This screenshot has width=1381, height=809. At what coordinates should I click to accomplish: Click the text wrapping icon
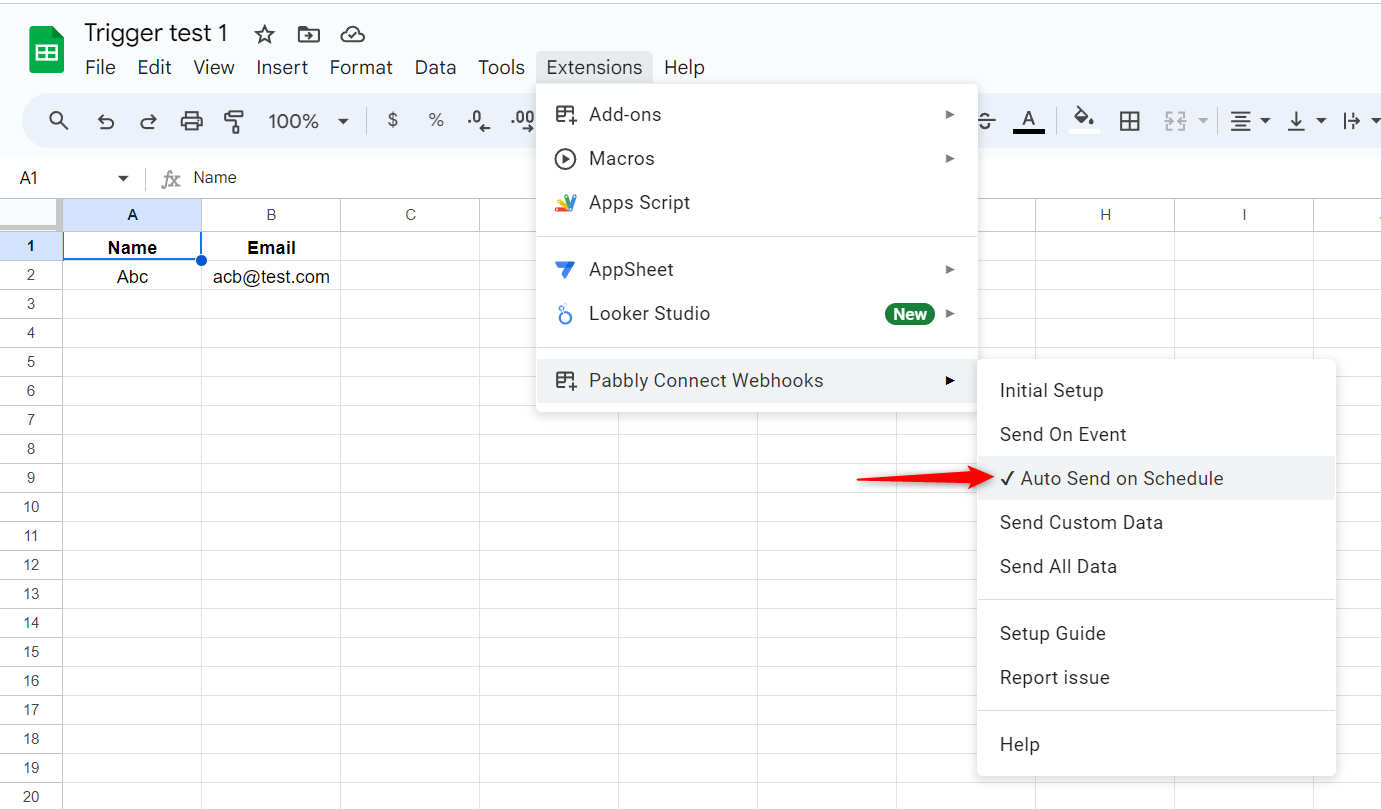tap(1351, 121)
